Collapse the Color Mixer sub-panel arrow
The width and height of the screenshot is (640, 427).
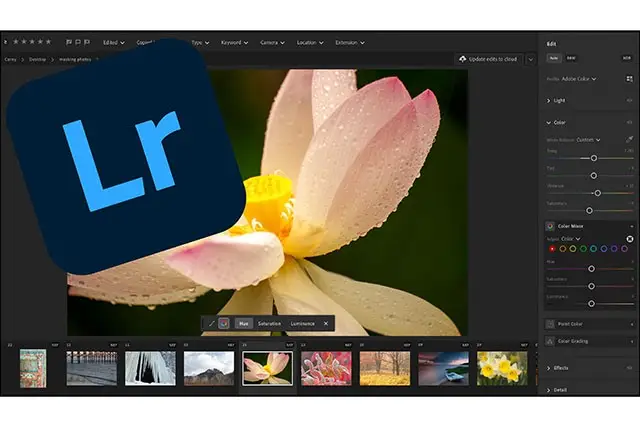click(632, 226)
